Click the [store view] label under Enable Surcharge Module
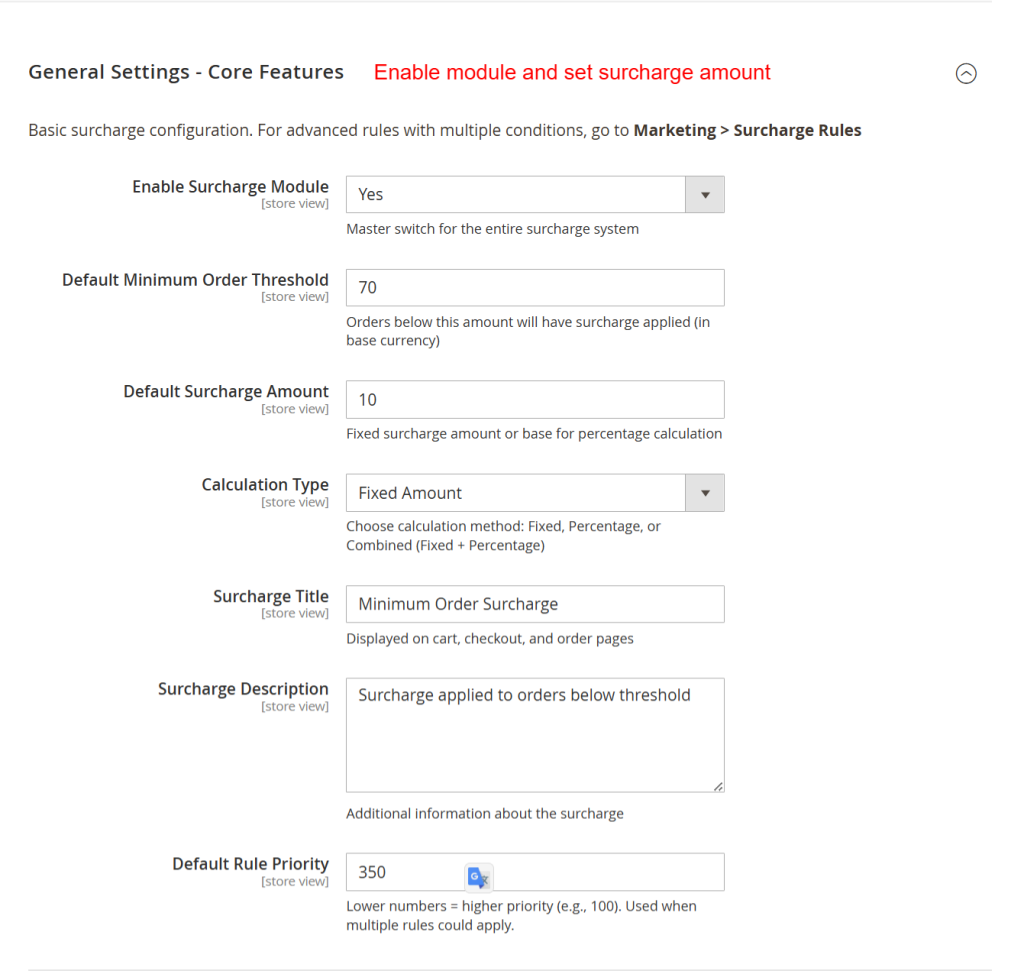Viewport: 1024px width, 971px height. pyautogui.click(x=295, y=203)
